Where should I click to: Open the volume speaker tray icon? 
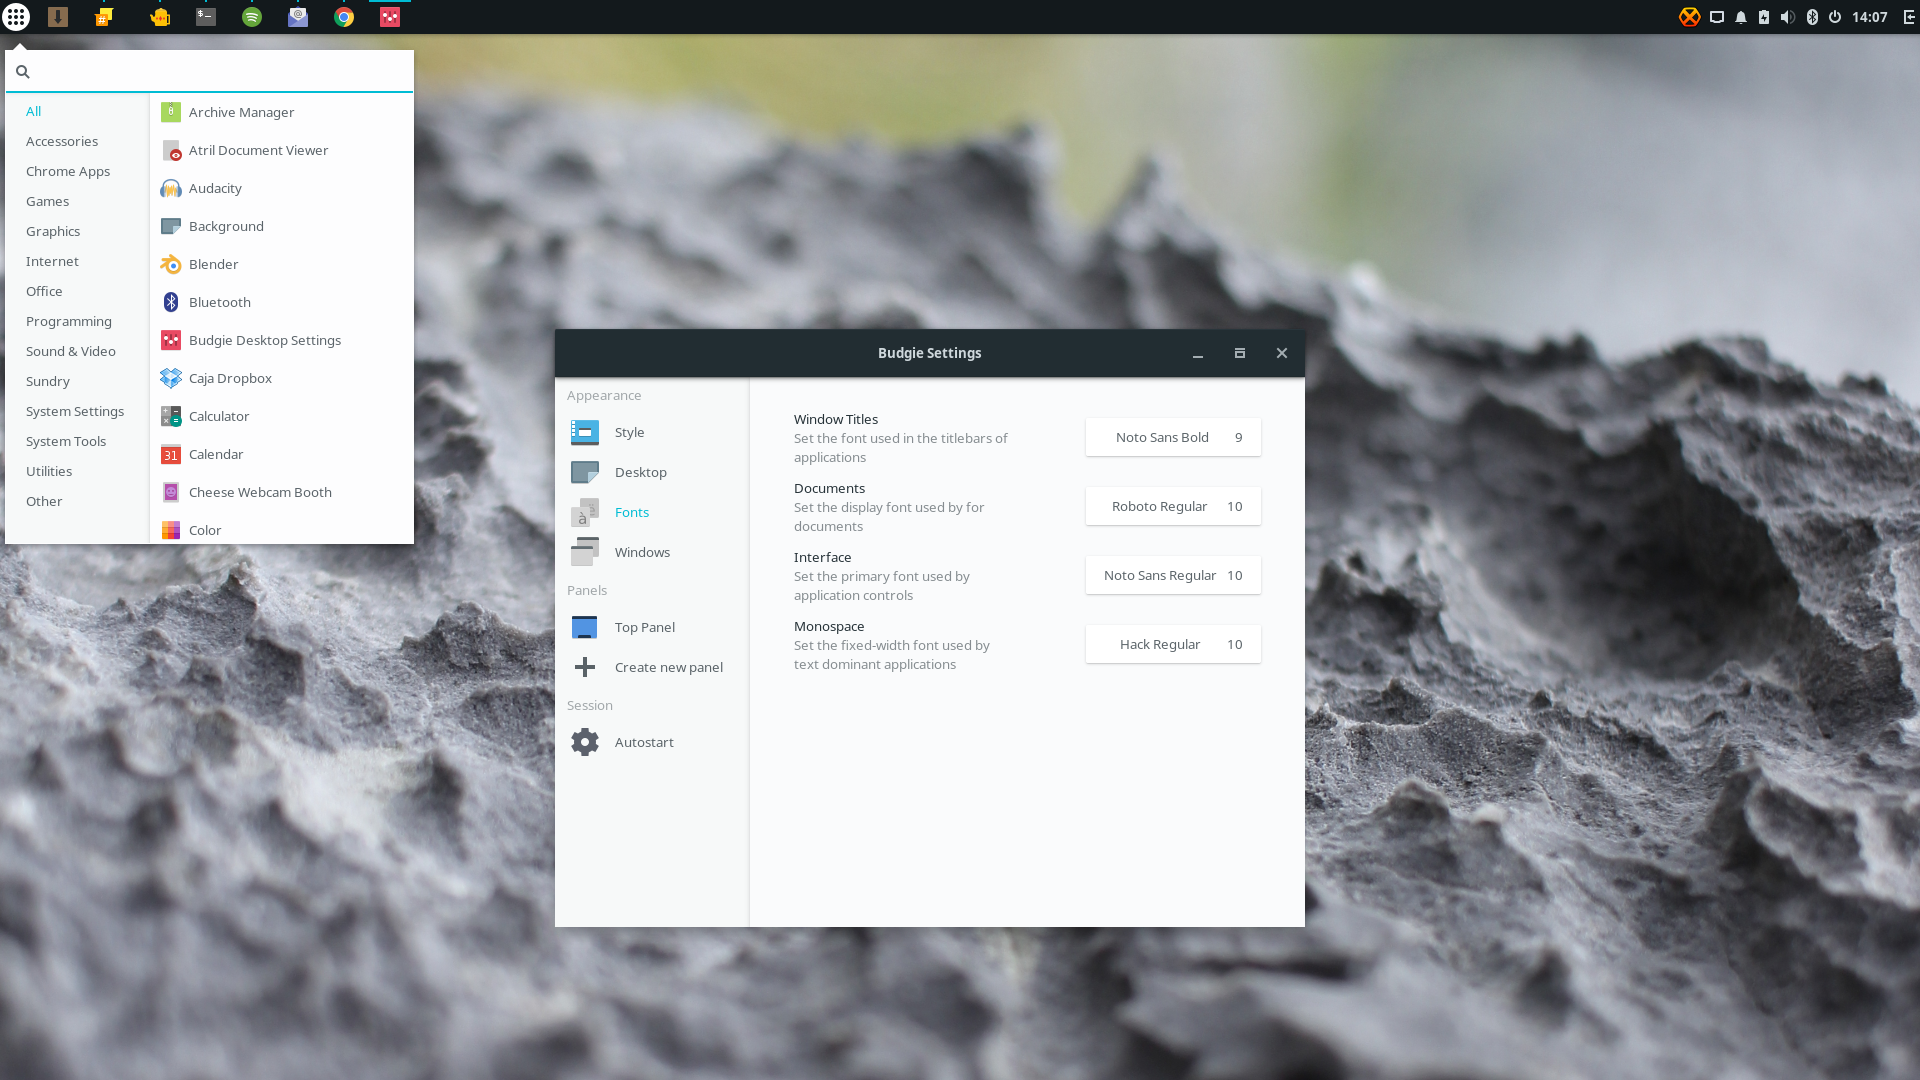[x=1788, y=17]
